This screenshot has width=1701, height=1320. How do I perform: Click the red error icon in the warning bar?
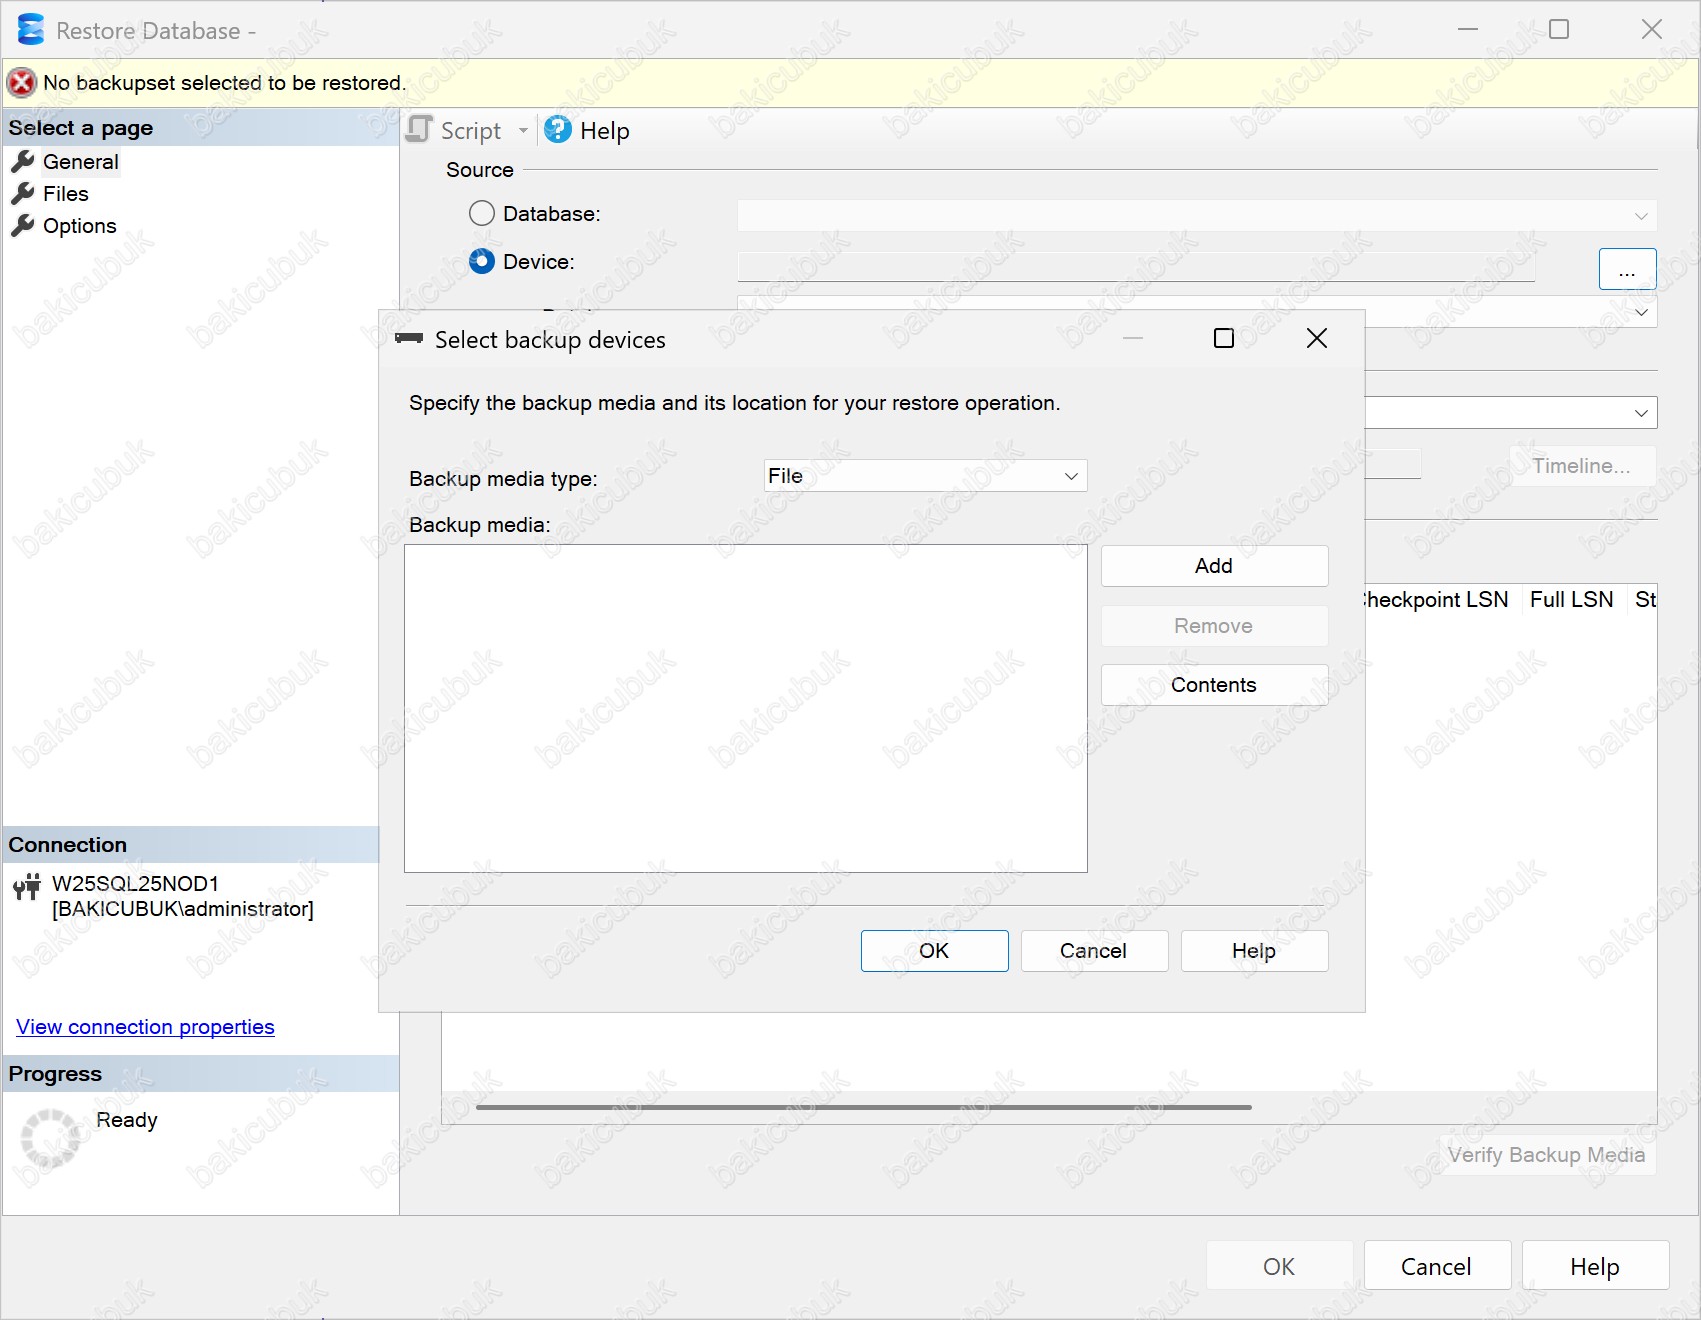coord(22,83)
